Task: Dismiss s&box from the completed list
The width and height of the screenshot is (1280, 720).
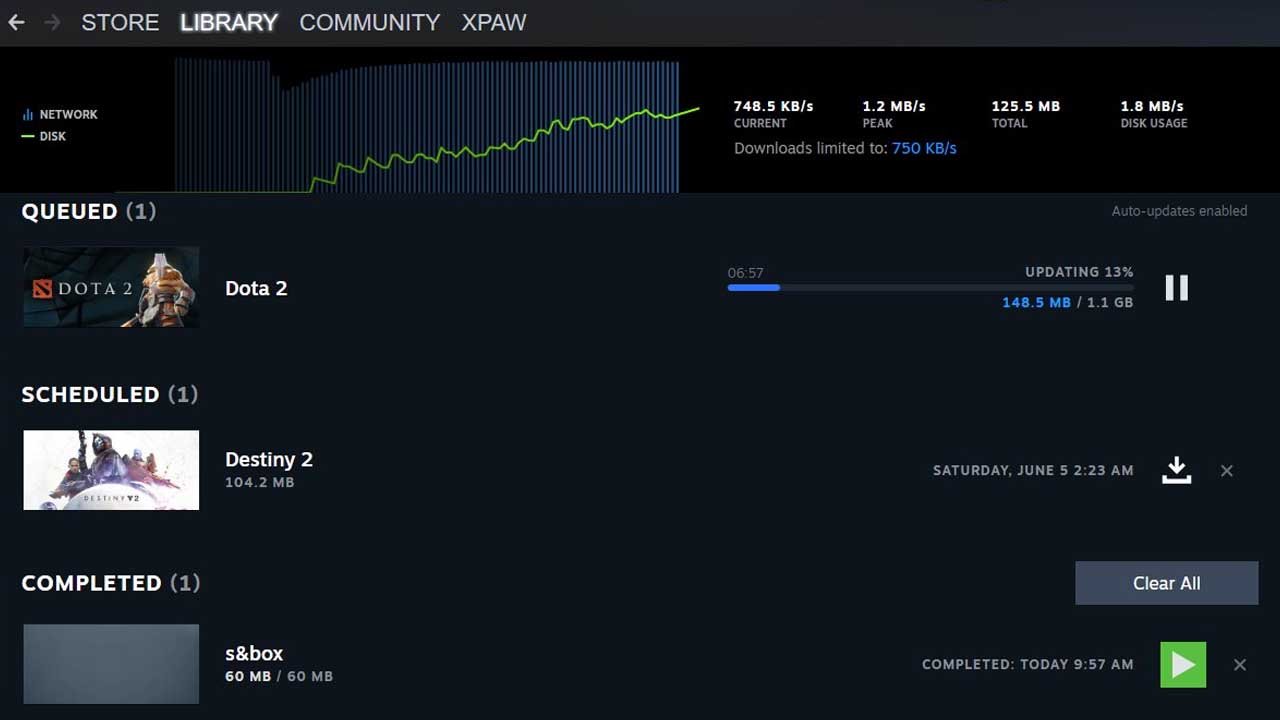Action: point(1241,664)
